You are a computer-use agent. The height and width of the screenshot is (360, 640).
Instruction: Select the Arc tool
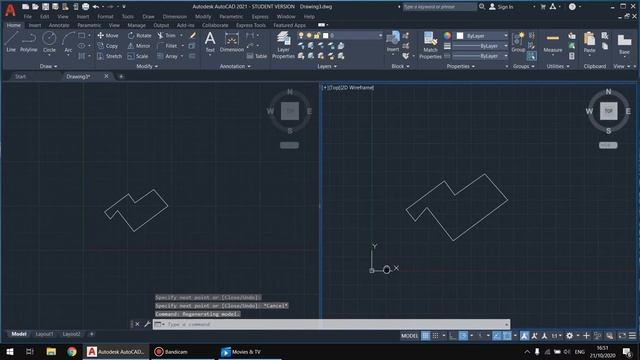click(68, 42)
